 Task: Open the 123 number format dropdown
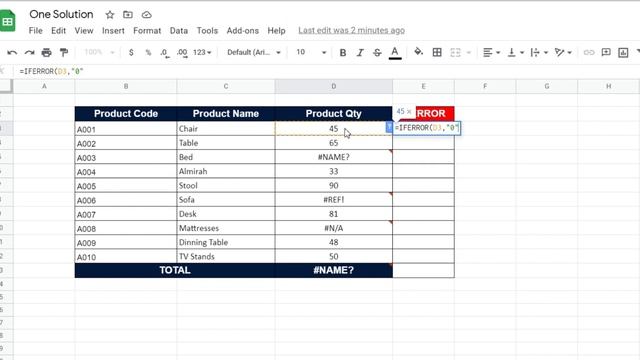tap(202, 53)
